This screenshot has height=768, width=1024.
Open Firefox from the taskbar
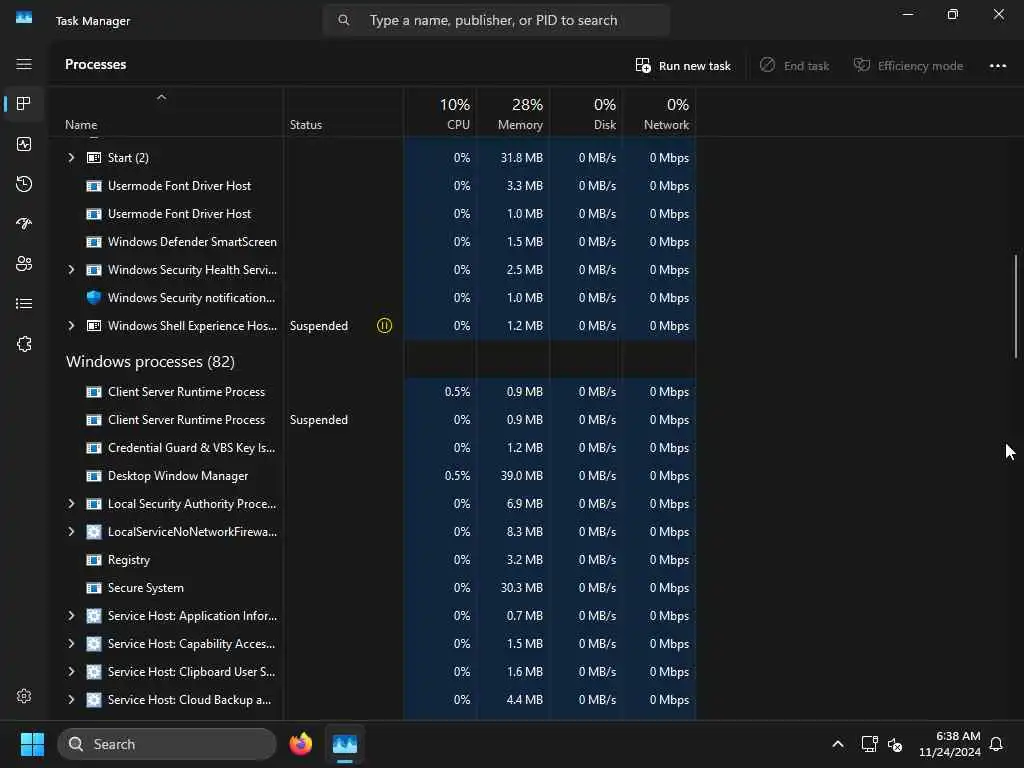tap(300, 744)
